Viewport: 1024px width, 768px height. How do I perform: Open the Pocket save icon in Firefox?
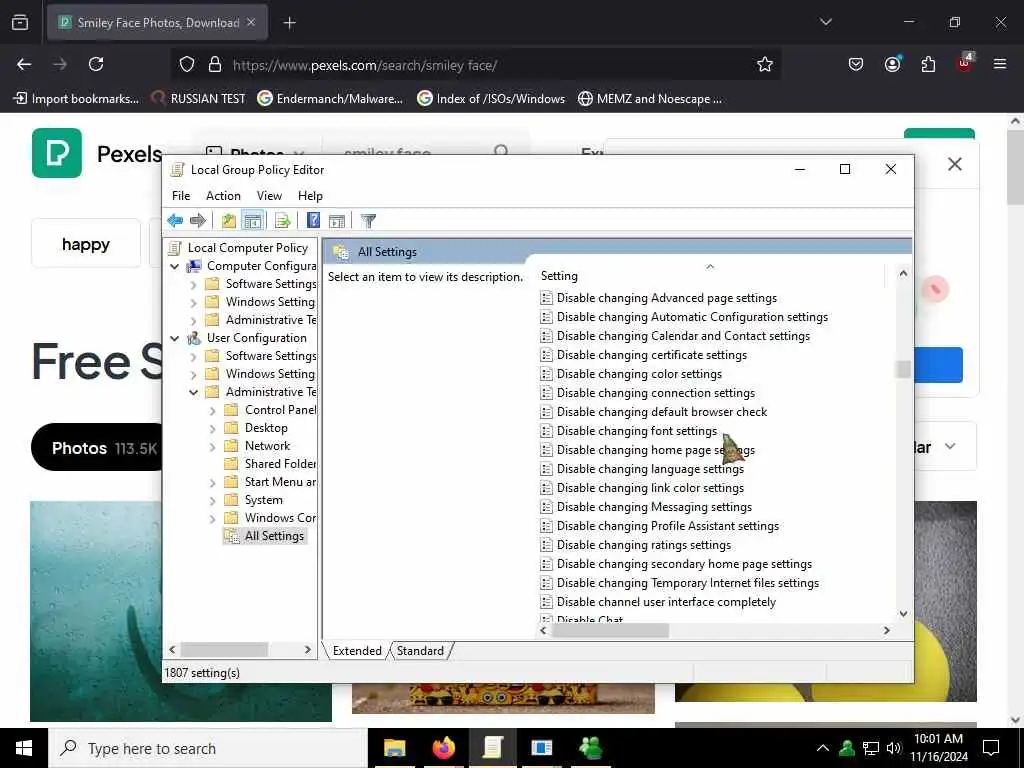tap(856, 64)
